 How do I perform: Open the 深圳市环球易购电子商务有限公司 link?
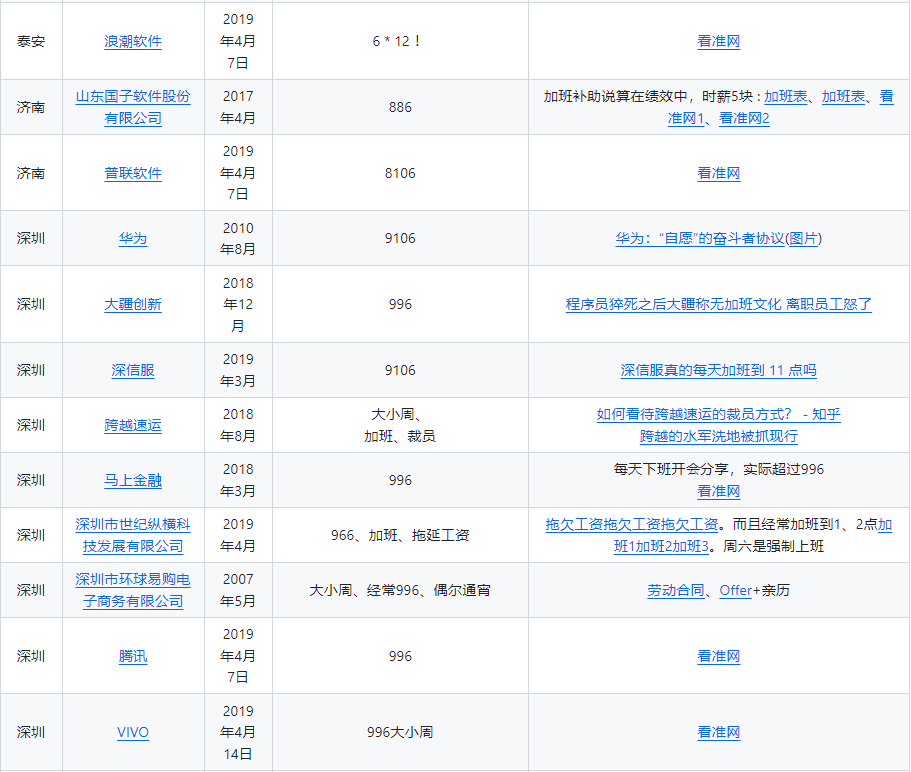(133, 590)
